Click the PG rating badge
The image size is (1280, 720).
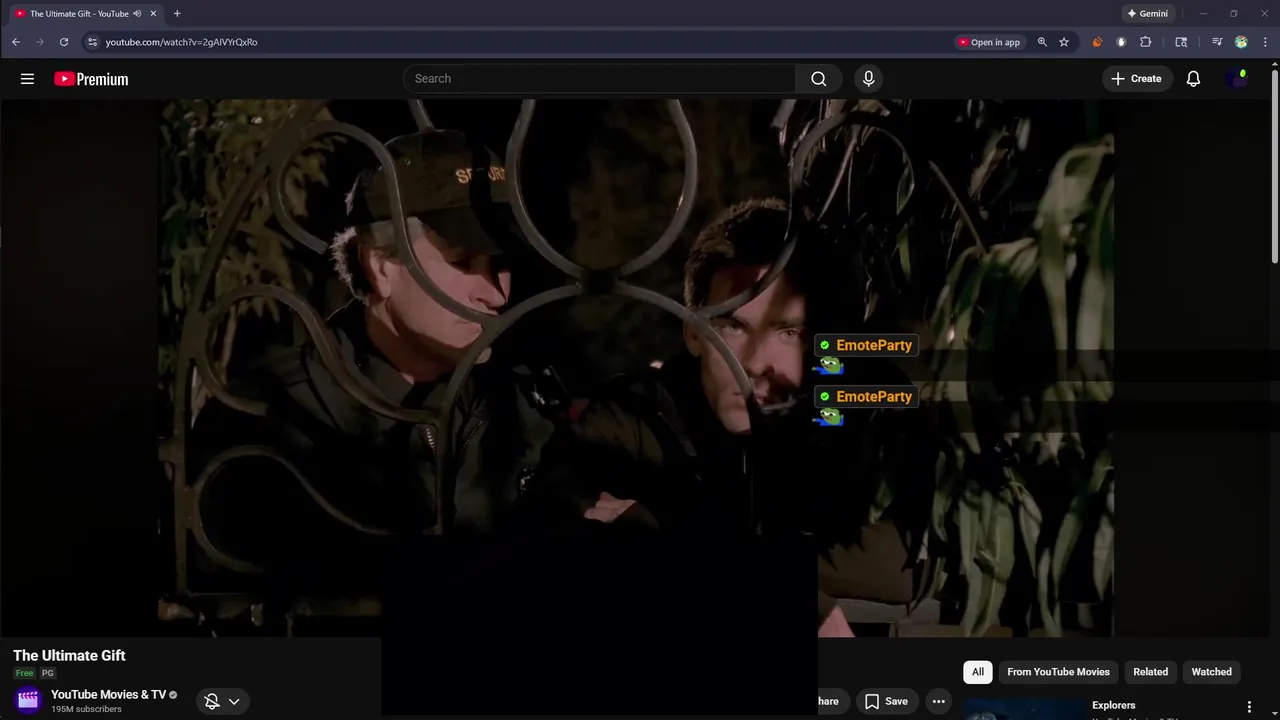pyautogui.click(x=47, y=673)
